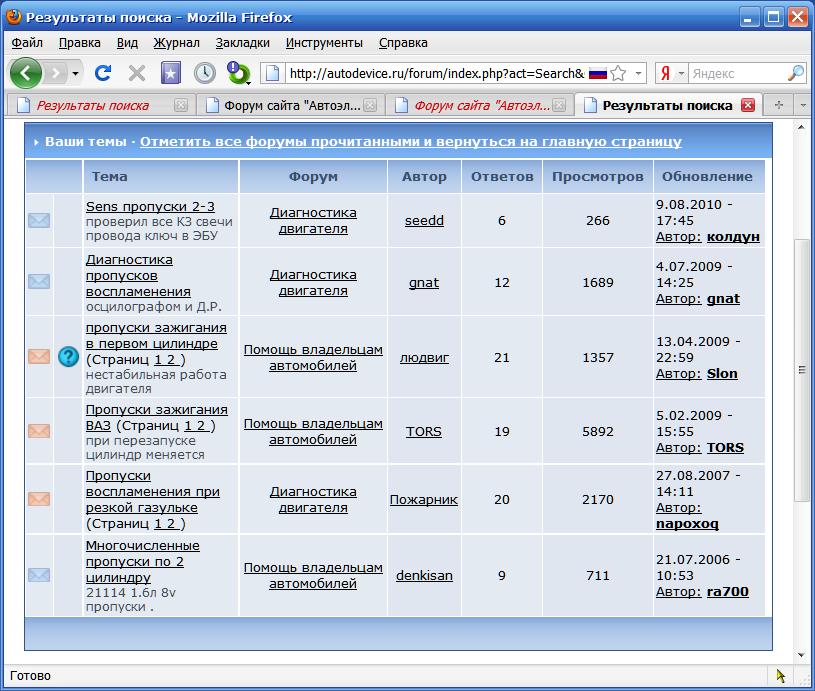Click the orange envelope icon in TORS row
The image size is (815, 691).
pyautogui.click(x=39, y=431)
